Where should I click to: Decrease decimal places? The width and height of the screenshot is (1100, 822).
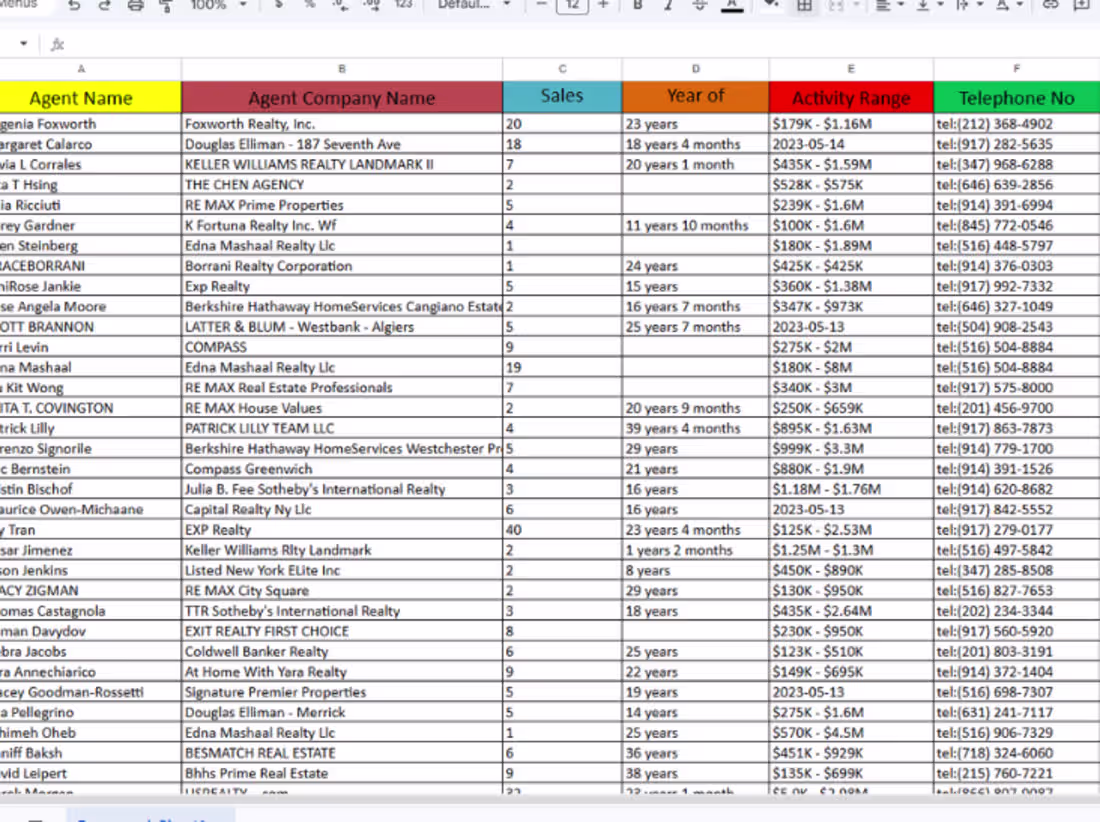click(x=341, y=5)
